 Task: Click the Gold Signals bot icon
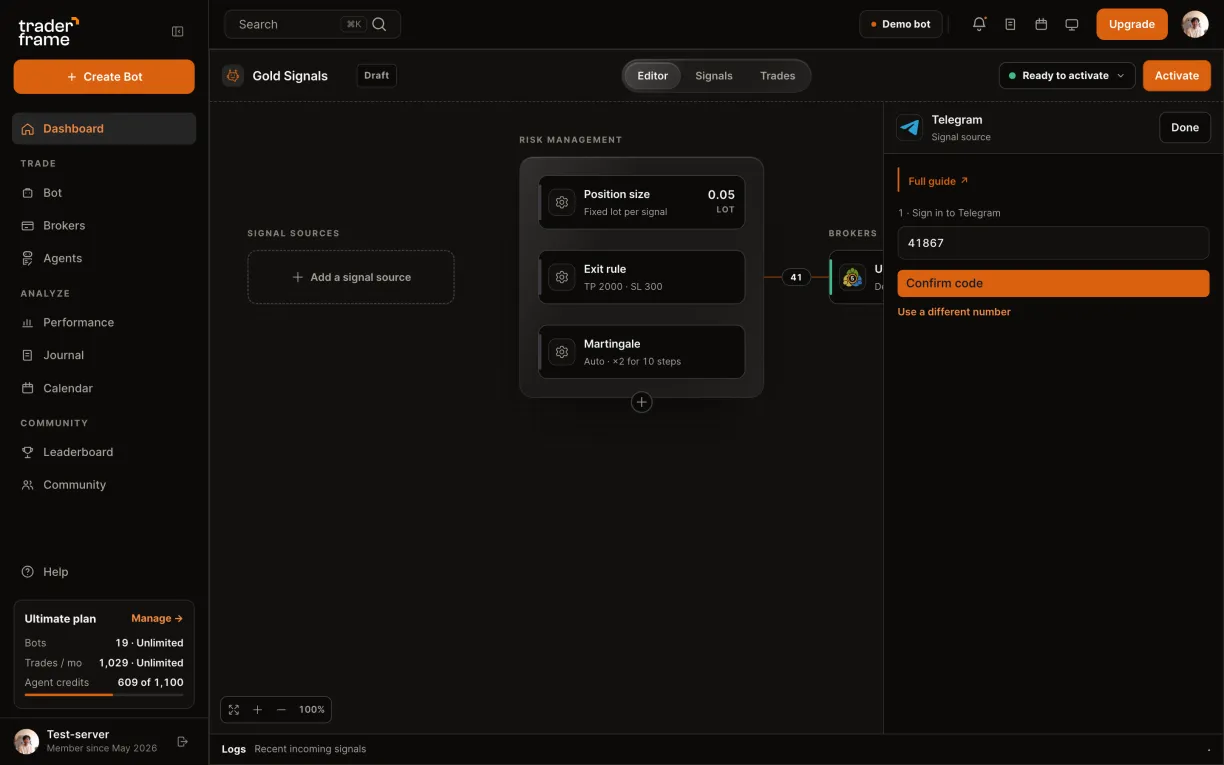[x=233, y=76]
